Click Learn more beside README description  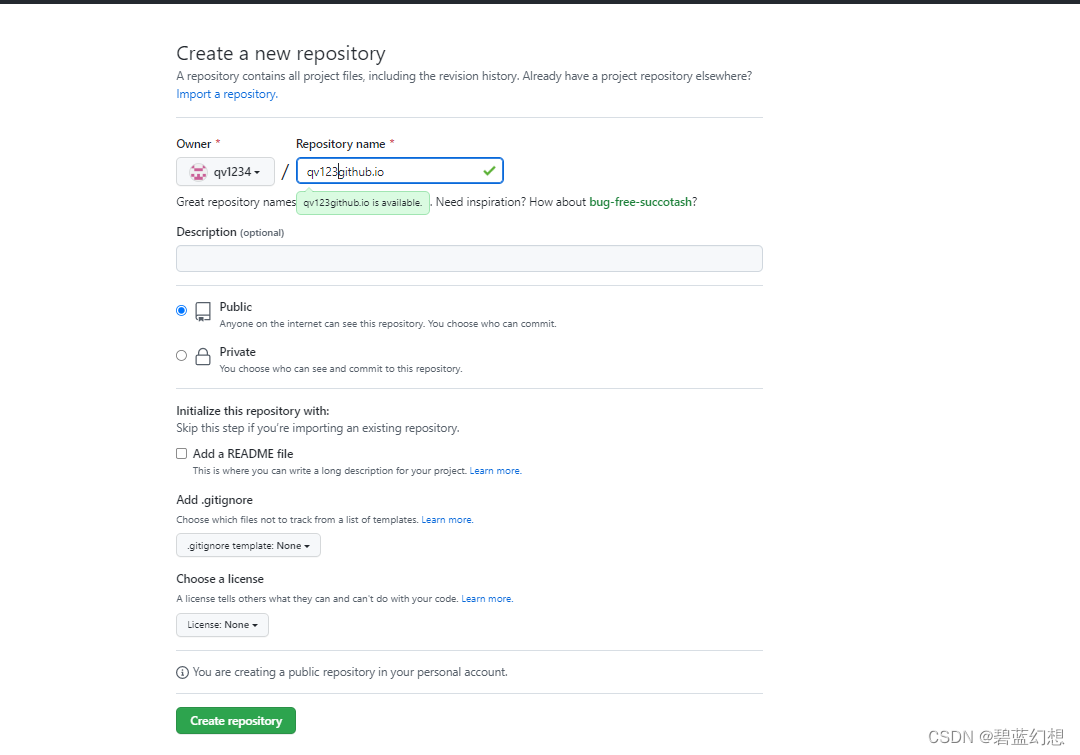494,470
